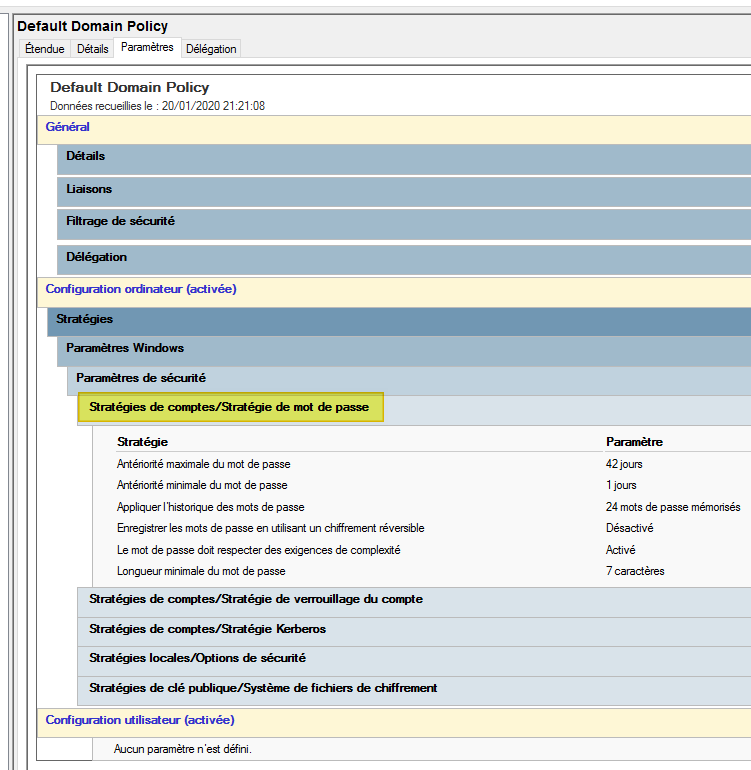Expand the Liaisons section bar
The image size is (751, 770).
[89, 189]
